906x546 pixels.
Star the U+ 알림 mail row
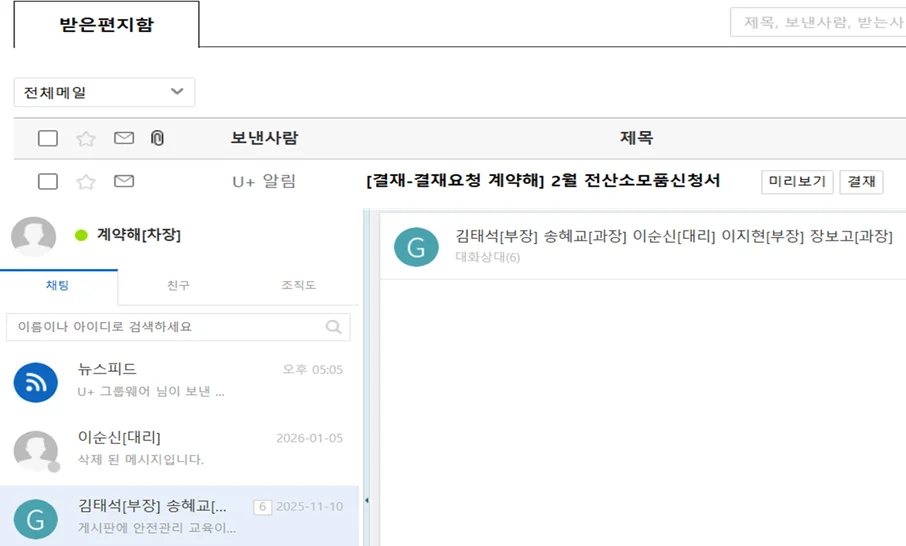click(x=86, y=181)
